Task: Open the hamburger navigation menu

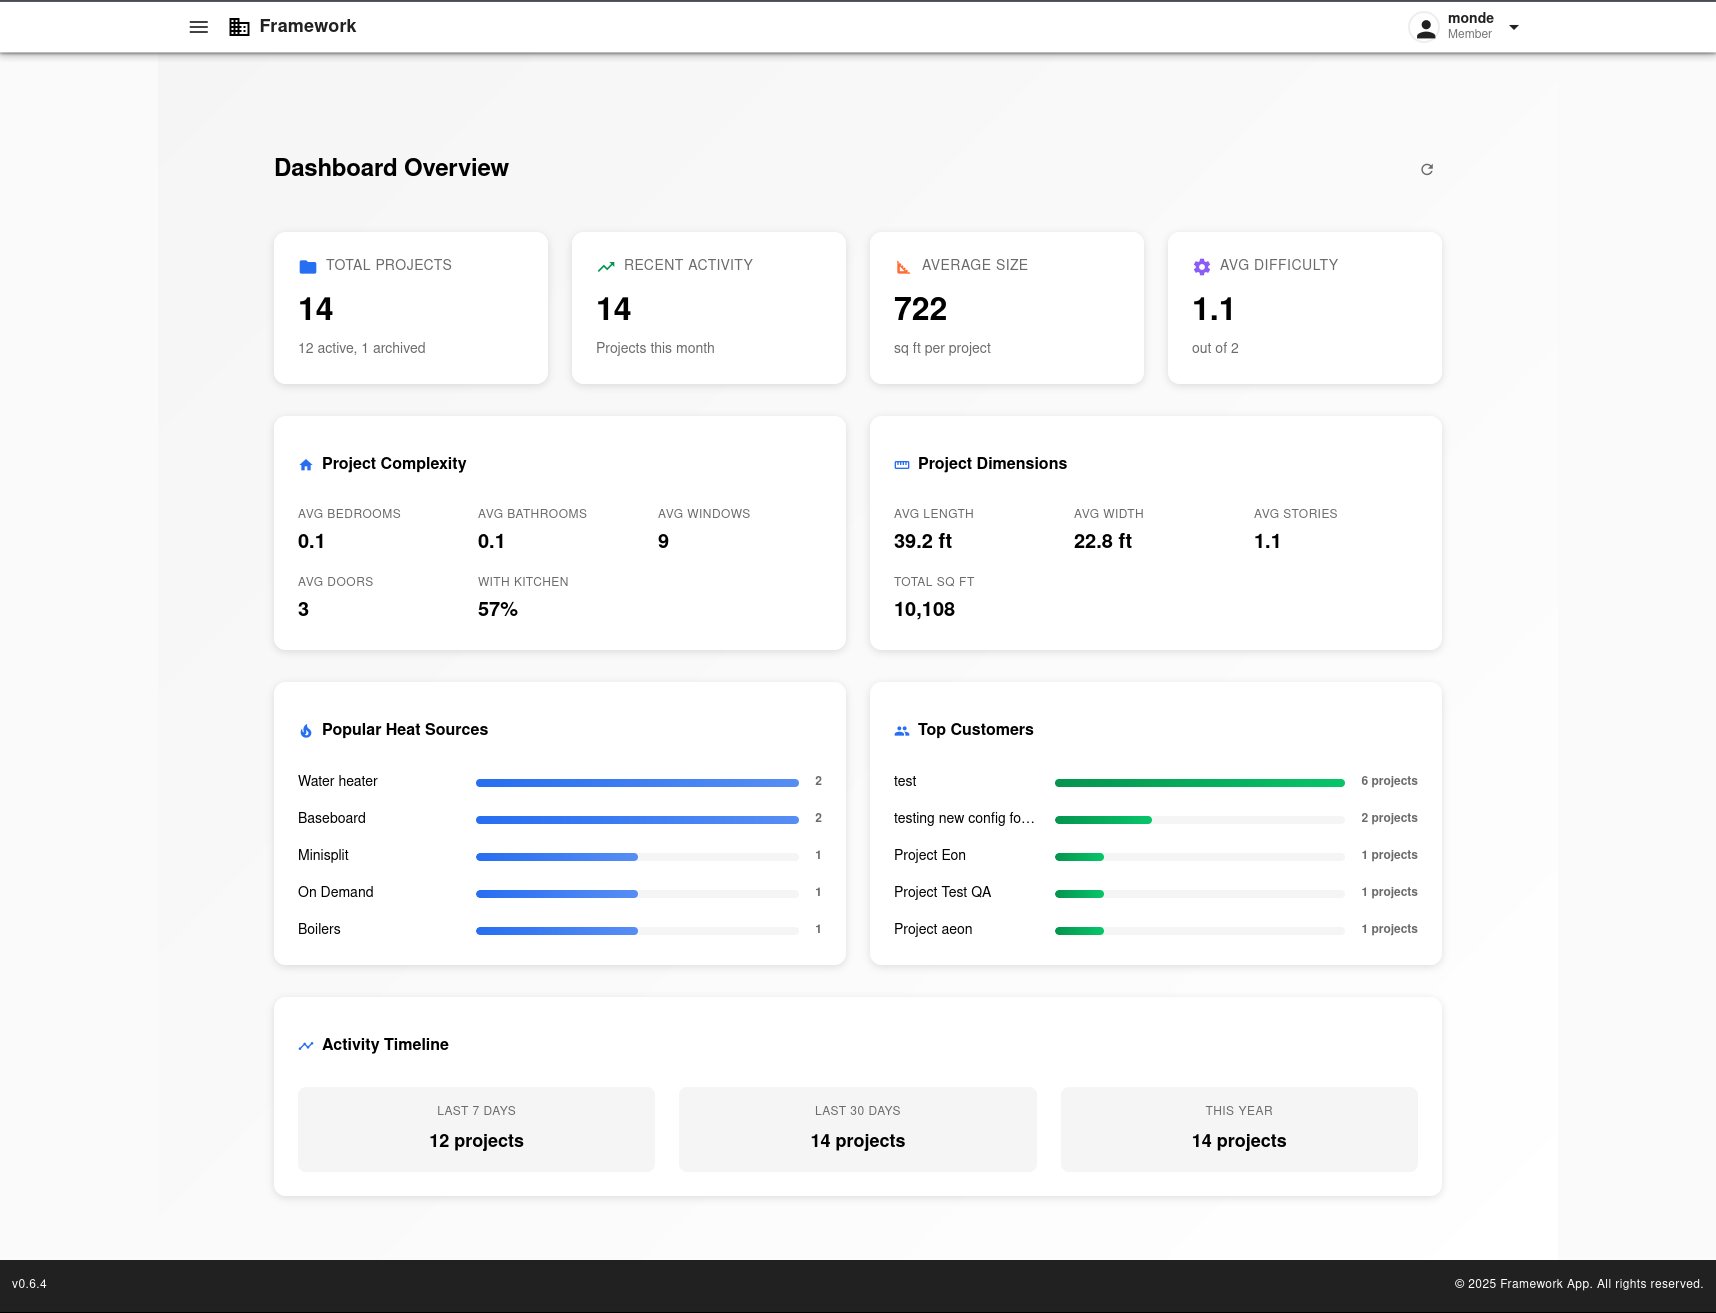Action: coord(199,27)
